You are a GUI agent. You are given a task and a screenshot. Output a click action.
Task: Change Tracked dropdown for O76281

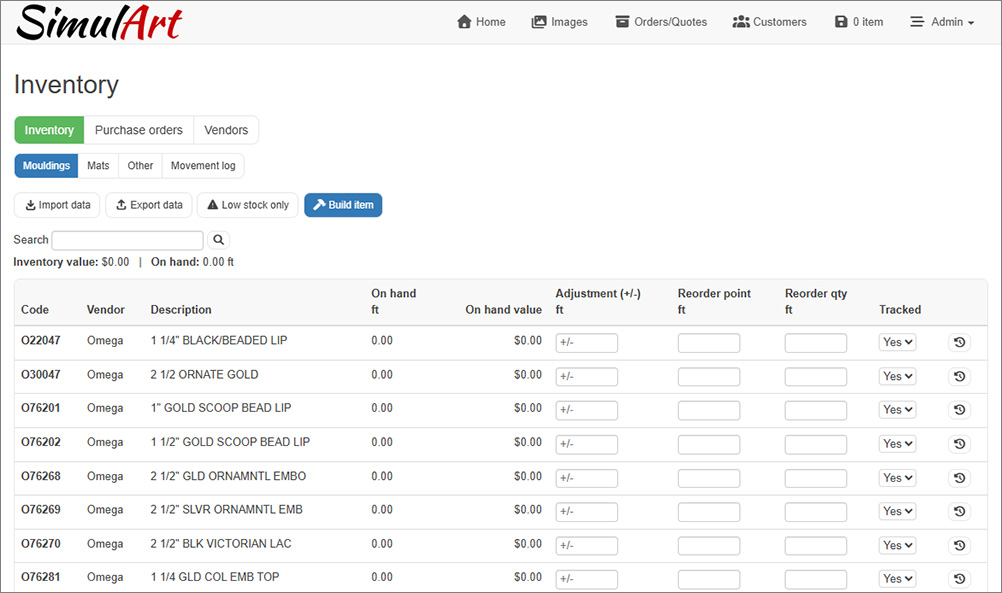point(897,578)
